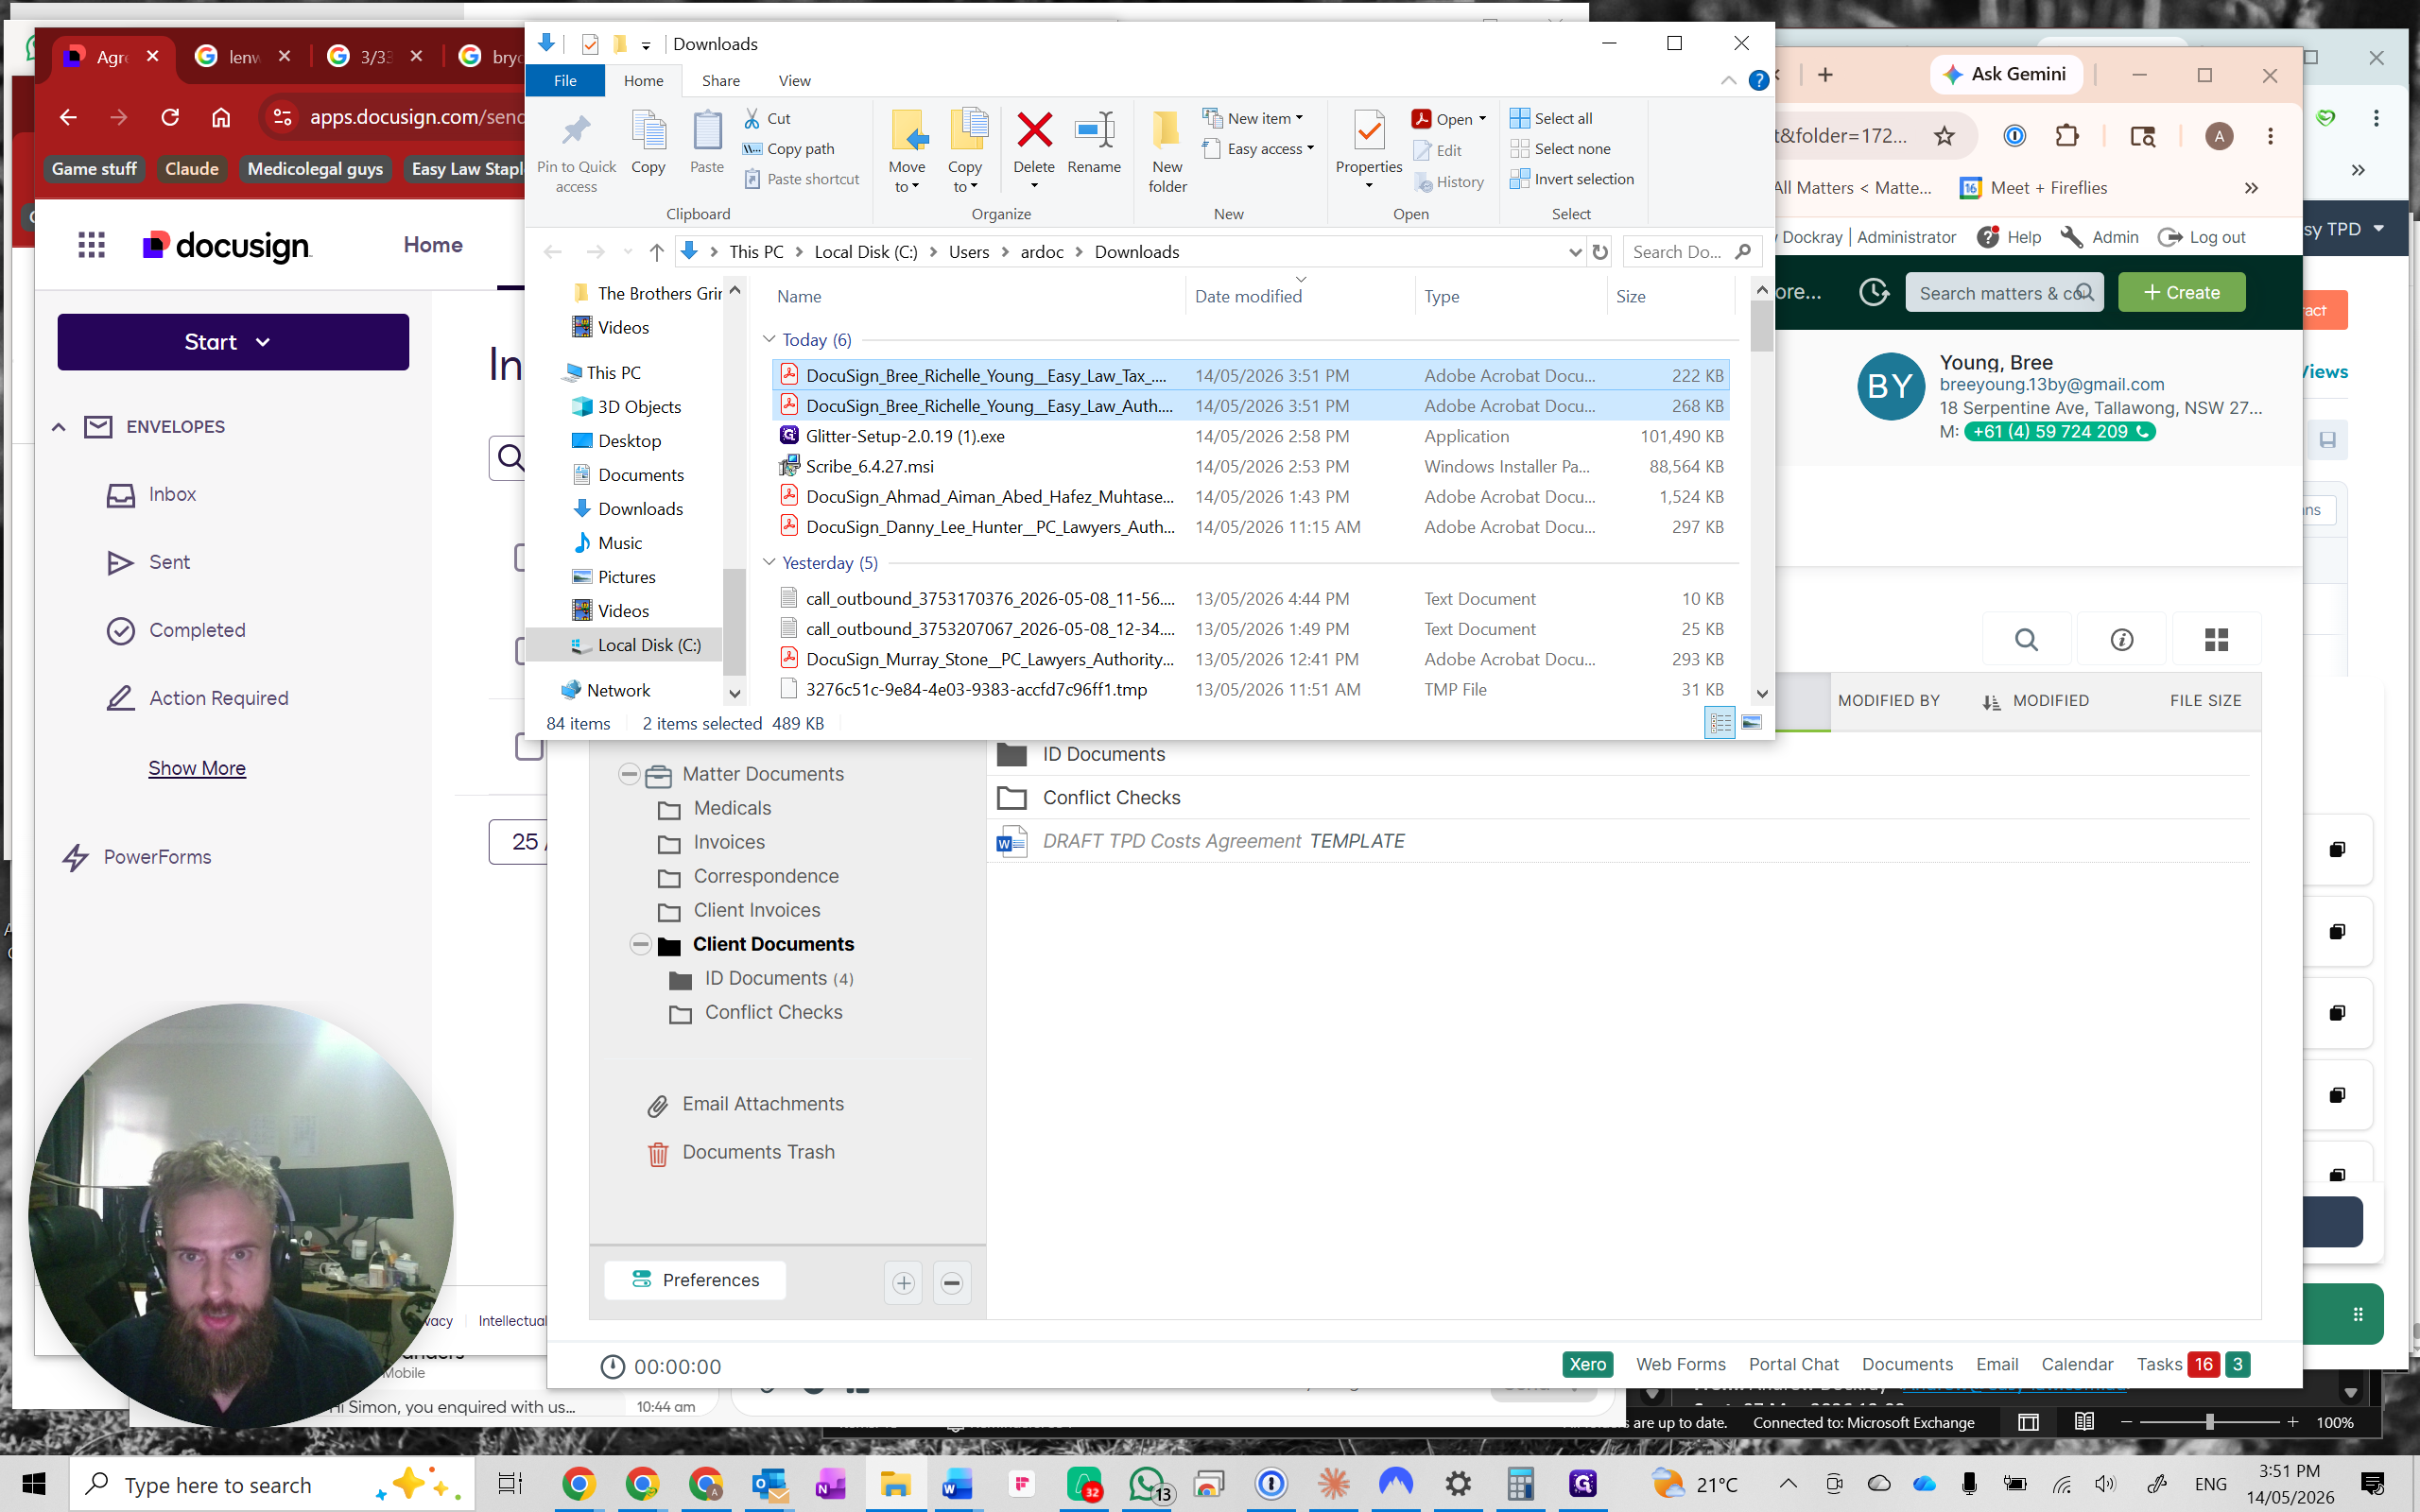This screenshot has width=2420, height=1512.
Task: Open File Explorer help question icon
Action: [x=1759, y=81]
